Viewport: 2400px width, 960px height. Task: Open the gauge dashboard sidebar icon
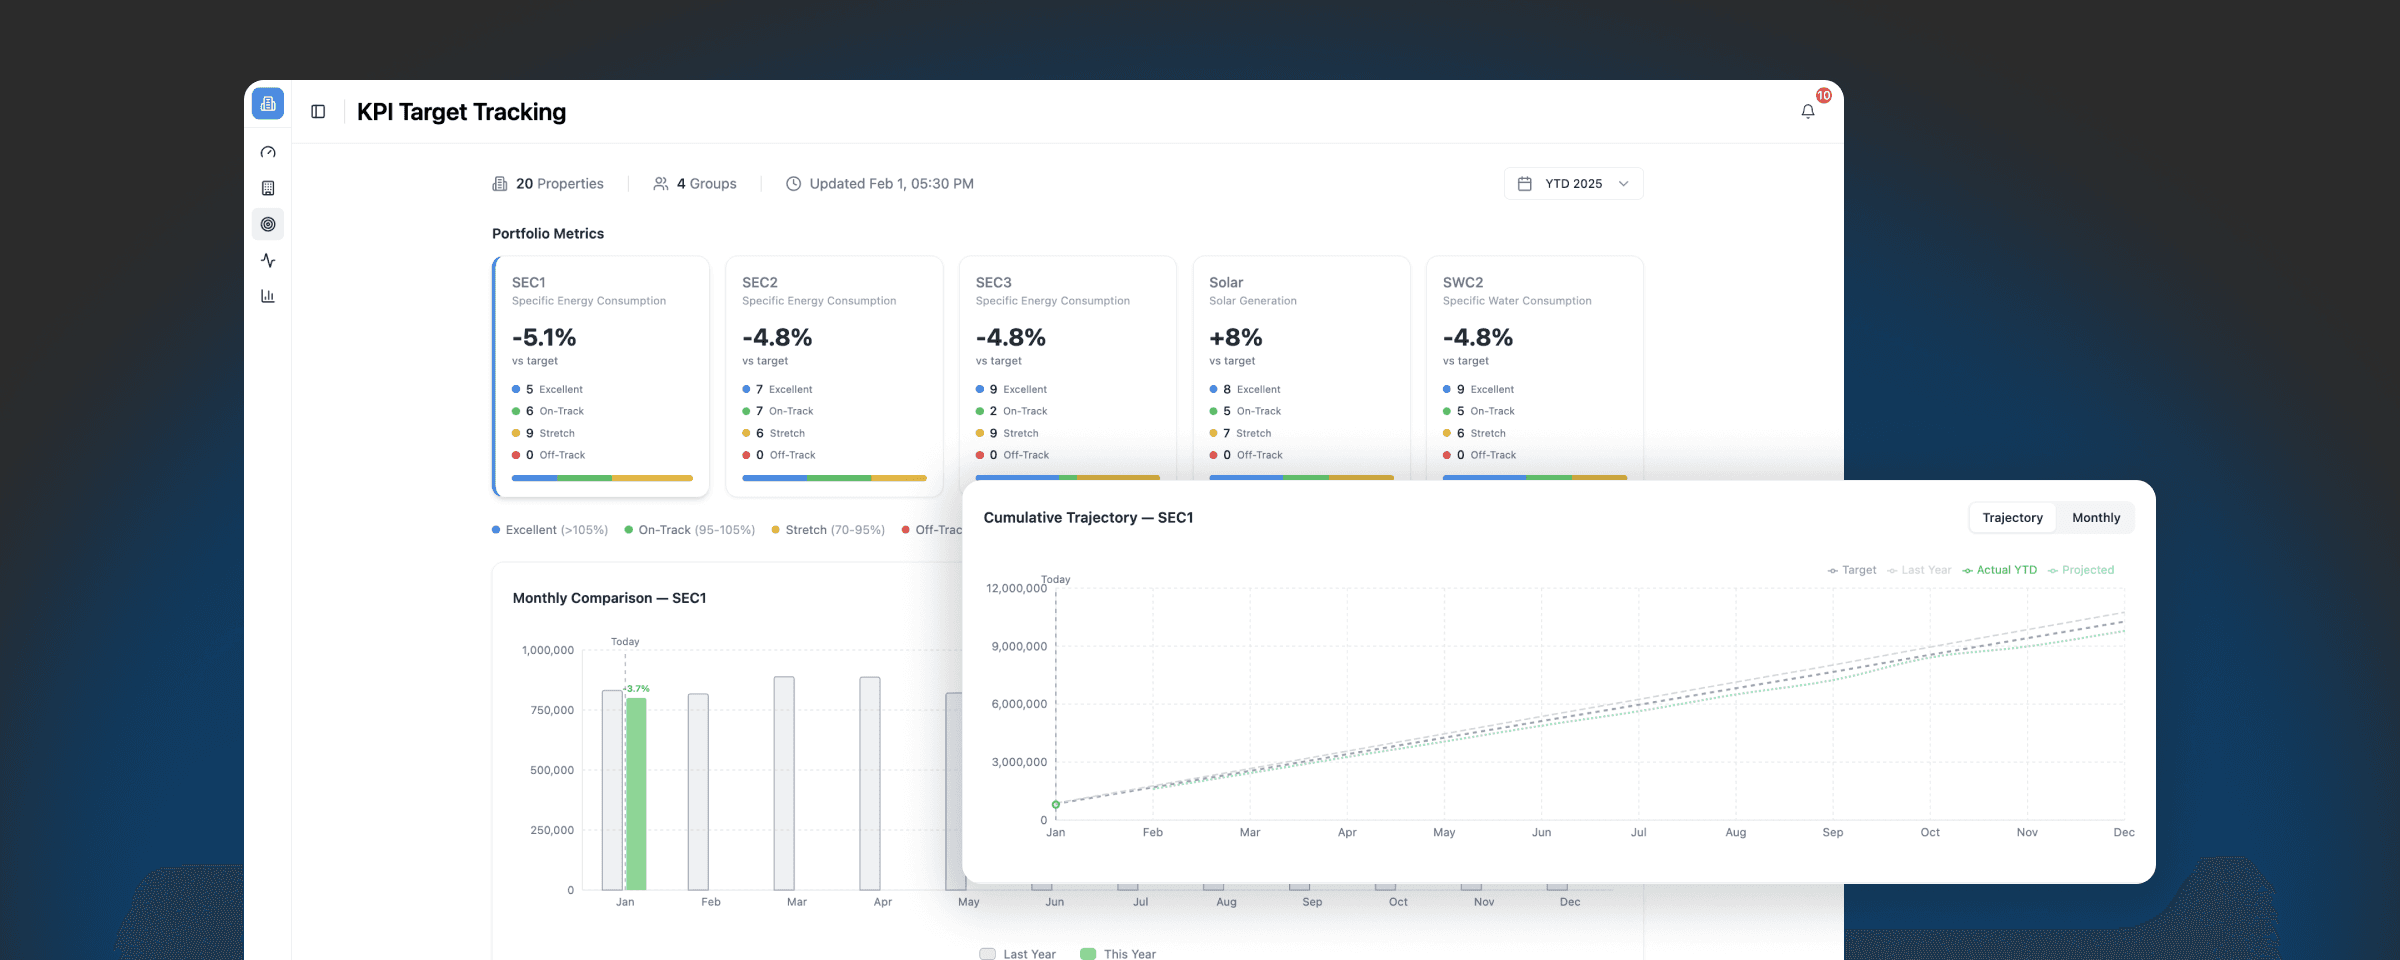268,152
